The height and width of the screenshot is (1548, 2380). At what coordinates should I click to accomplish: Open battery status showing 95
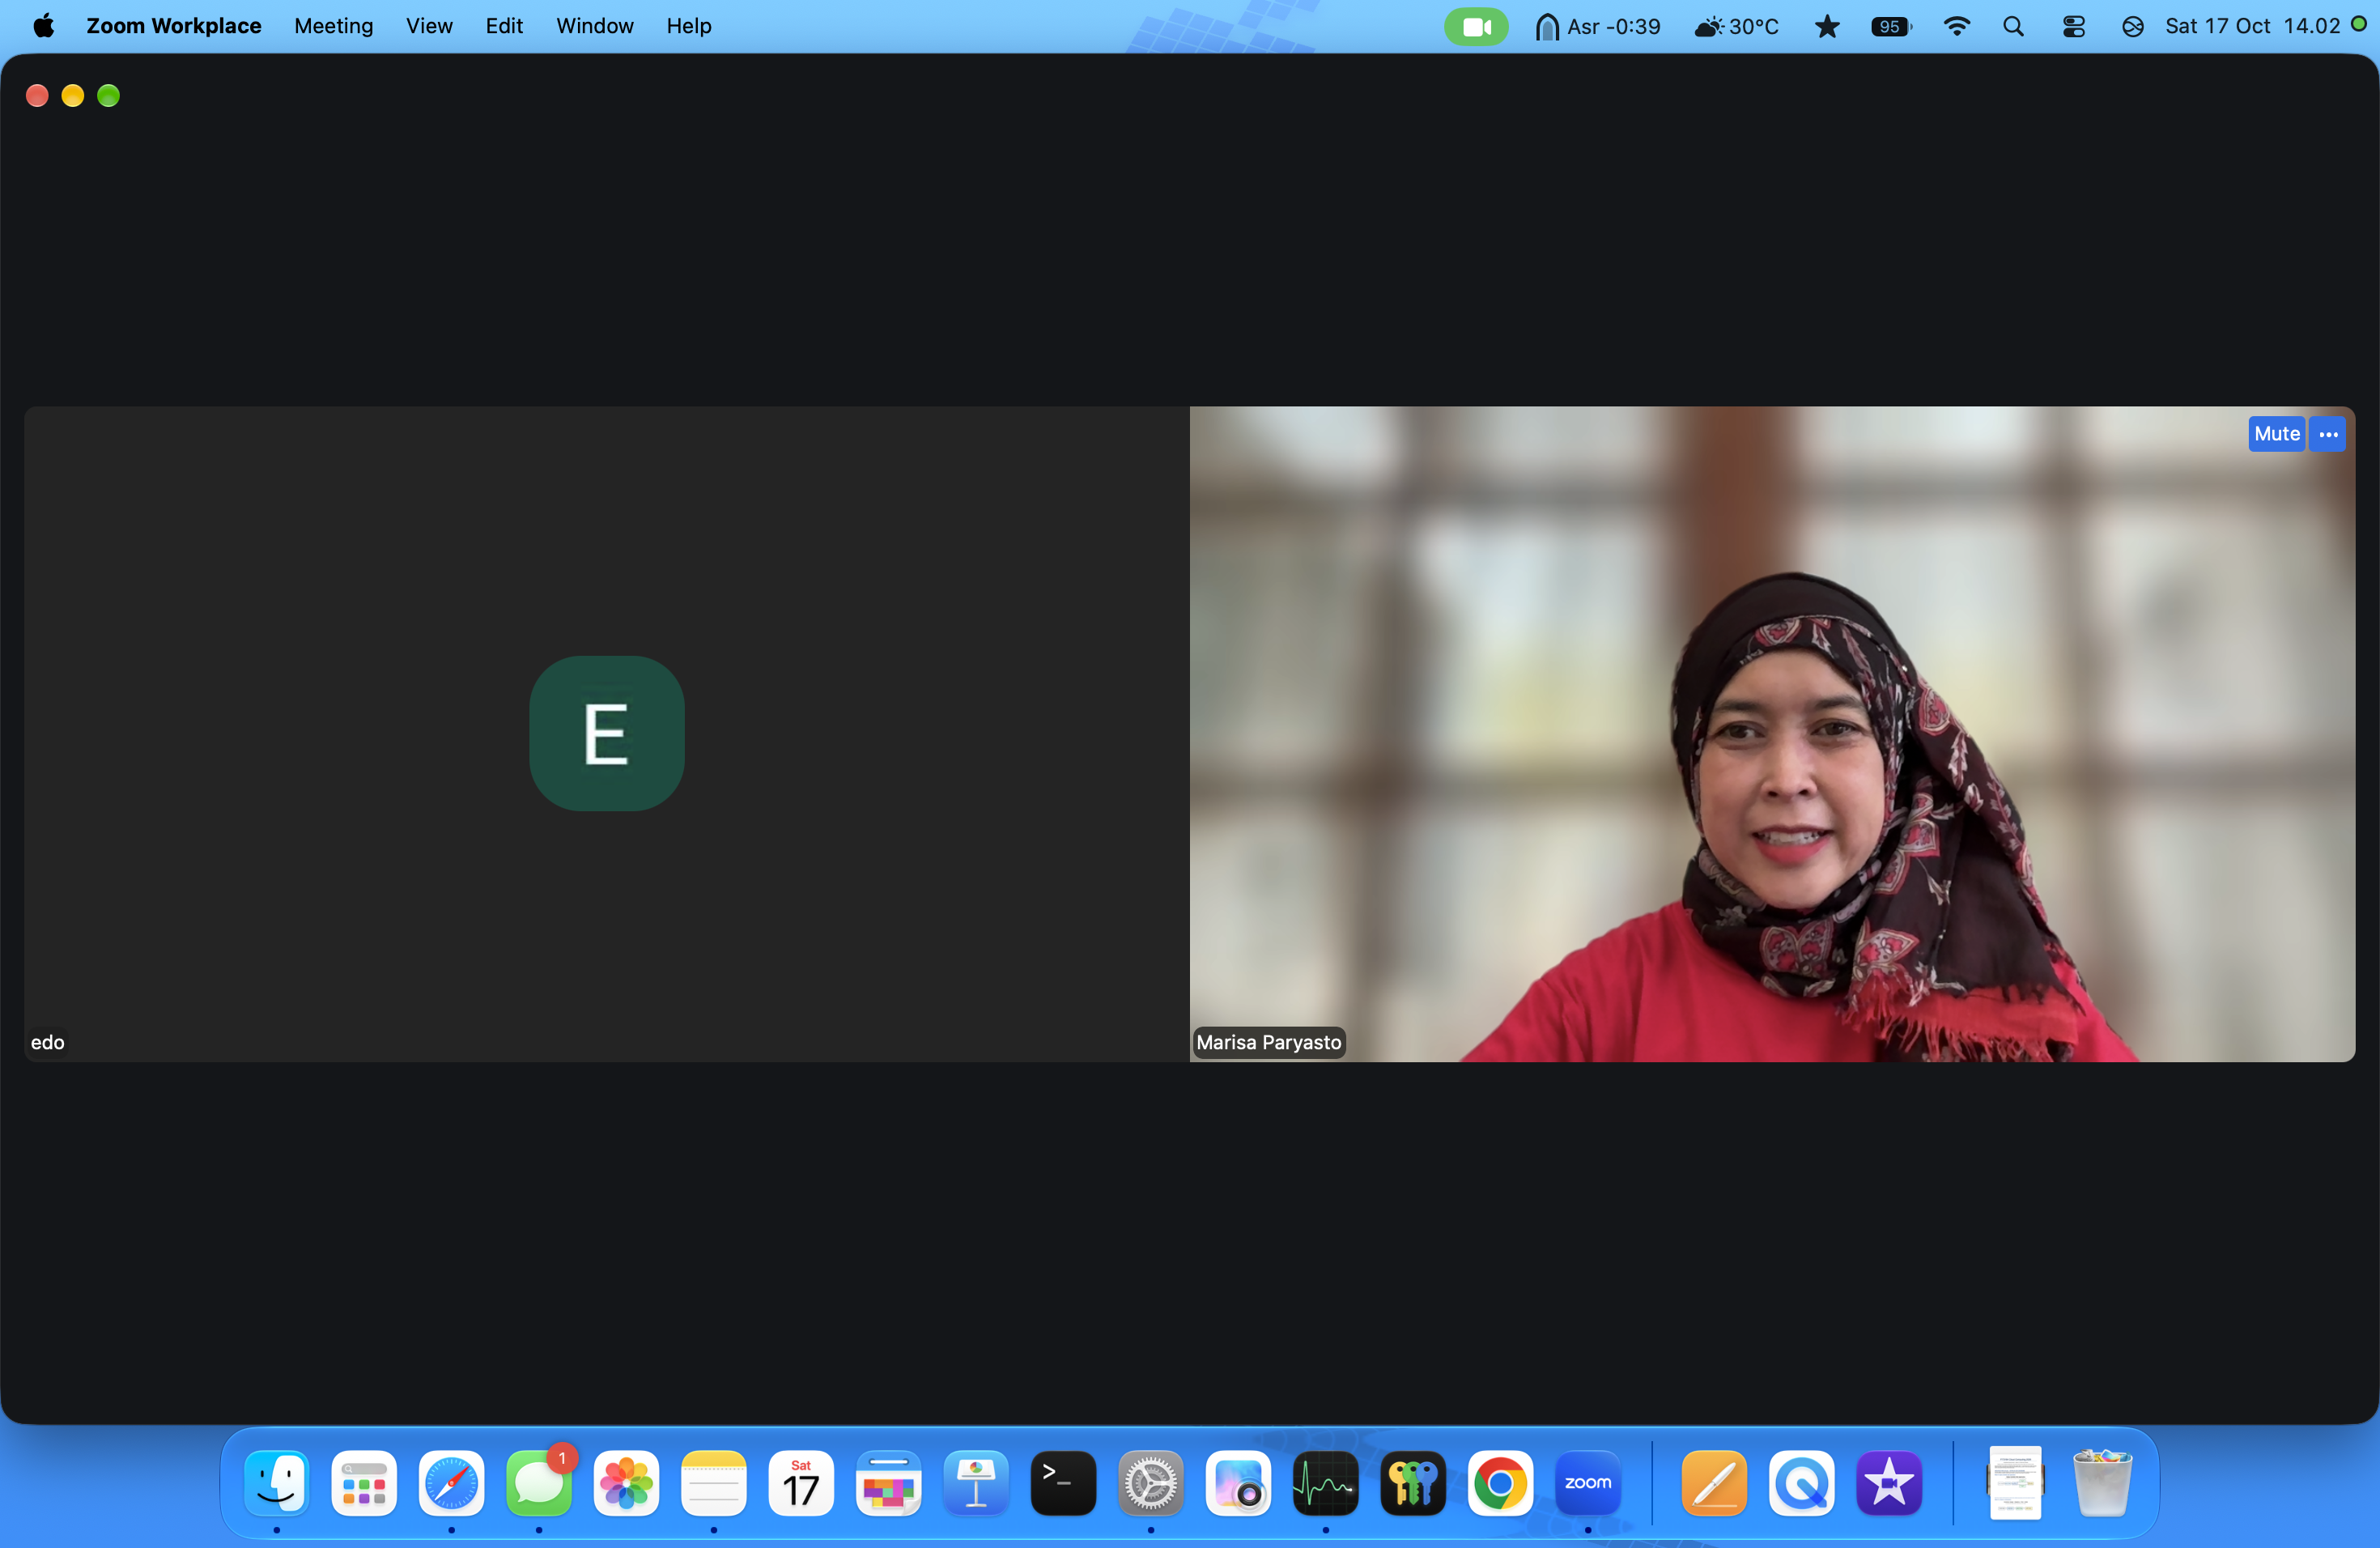coord(1891,27)
